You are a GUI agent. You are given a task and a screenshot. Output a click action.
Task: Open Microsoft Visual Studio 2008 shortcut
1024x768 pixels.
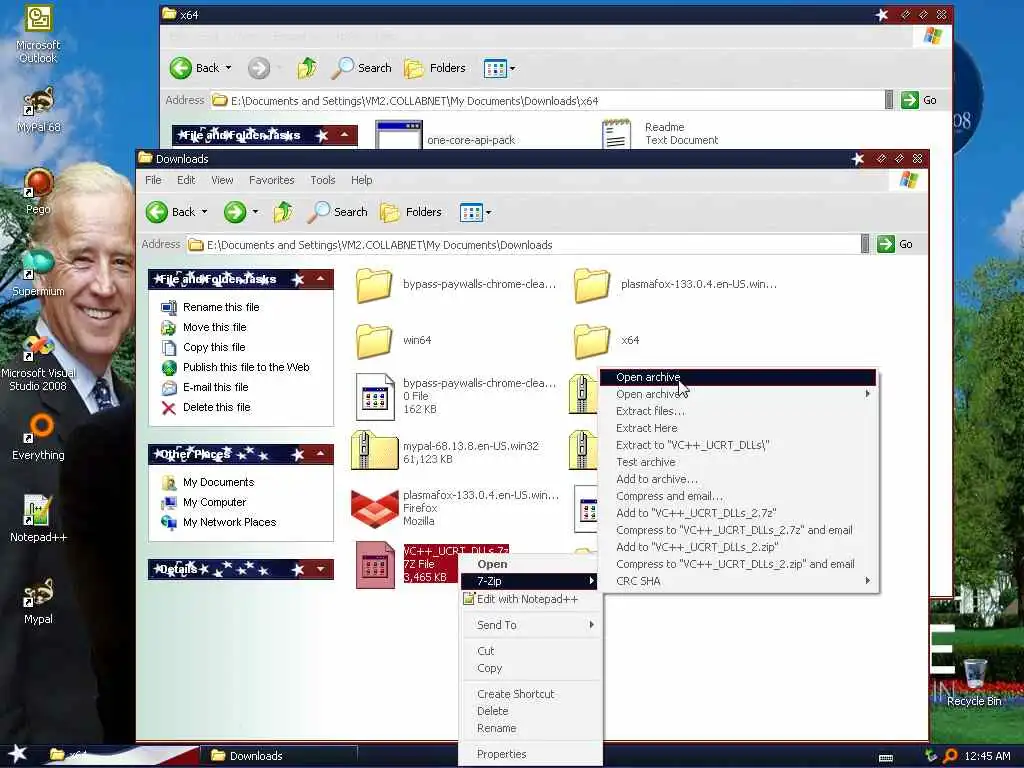click(38, 363)
